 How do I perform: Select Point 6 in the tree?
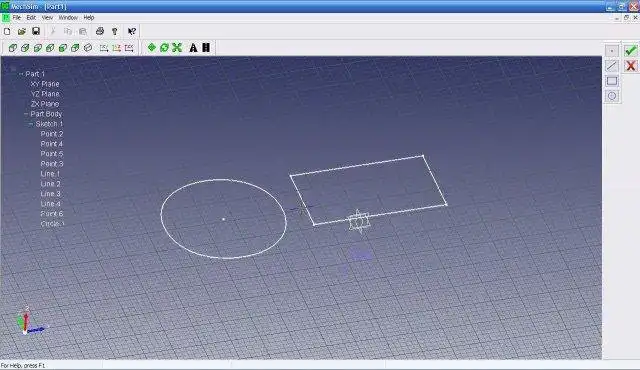[x=52, y=214]
